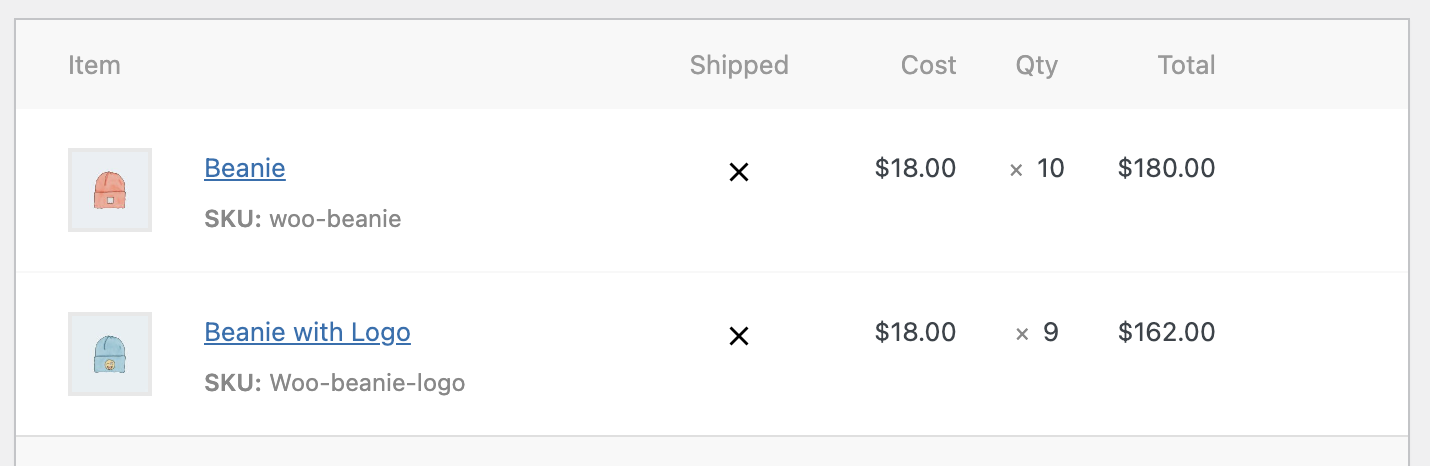Click the quantity 10 for Beanie
Viewport: 1430px width, 466px height.
click(1050, 168)
